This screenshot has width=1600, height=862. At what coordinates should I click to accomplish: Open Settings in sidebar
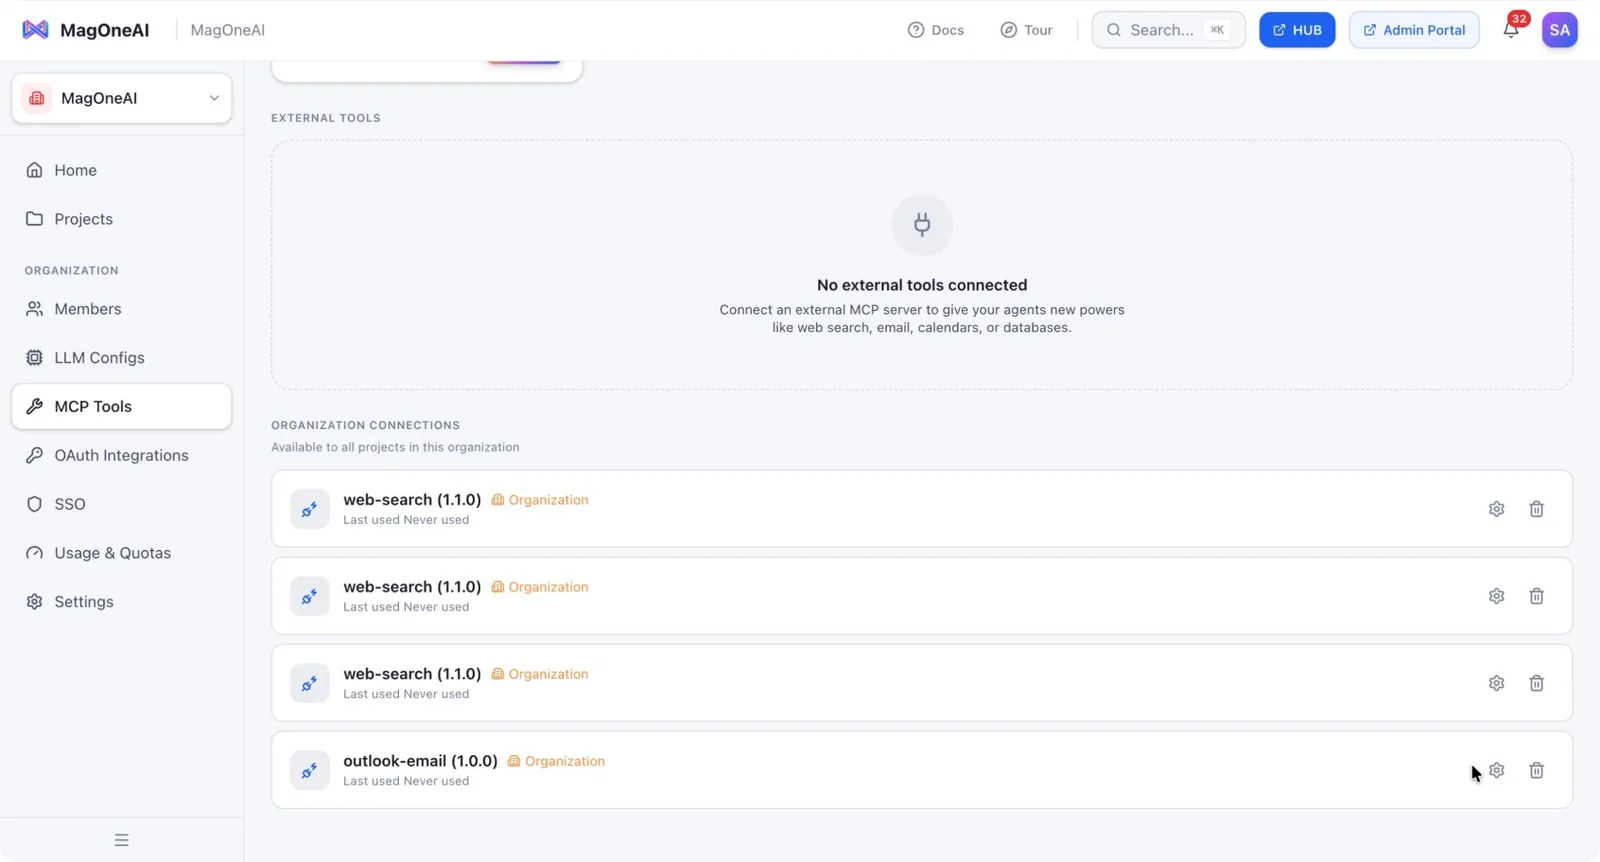click(122, 602)
